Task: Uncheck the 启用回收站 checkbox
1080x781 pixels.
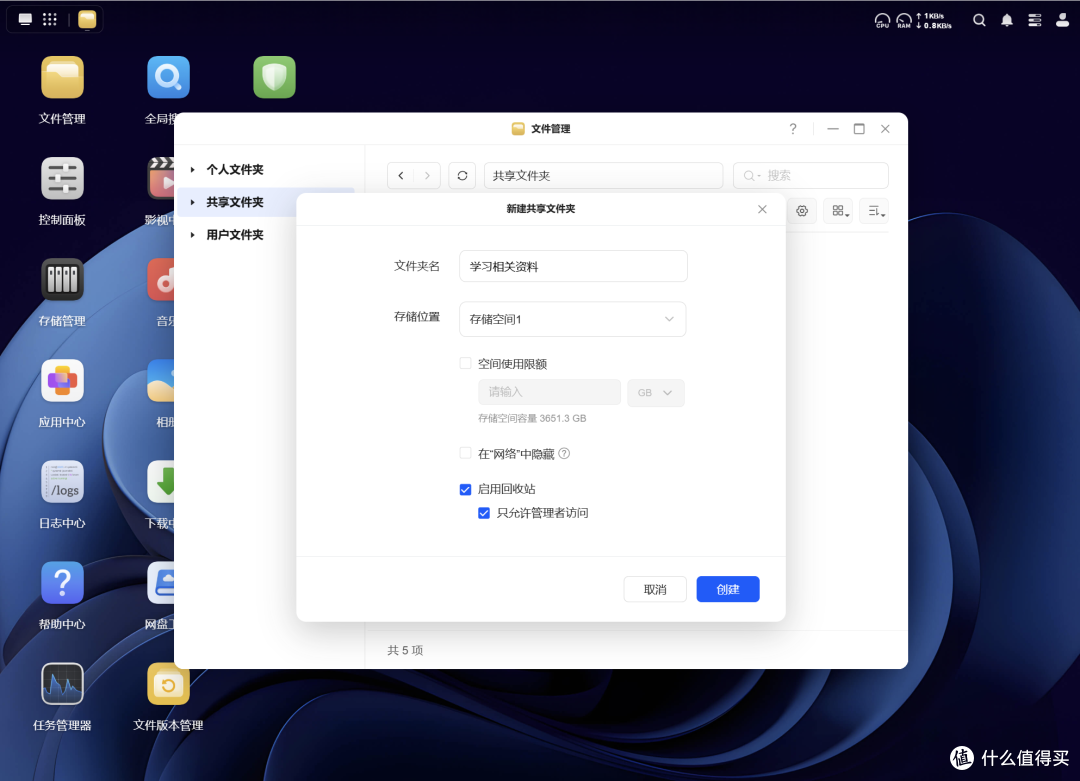Action: [x=466, y=489]
